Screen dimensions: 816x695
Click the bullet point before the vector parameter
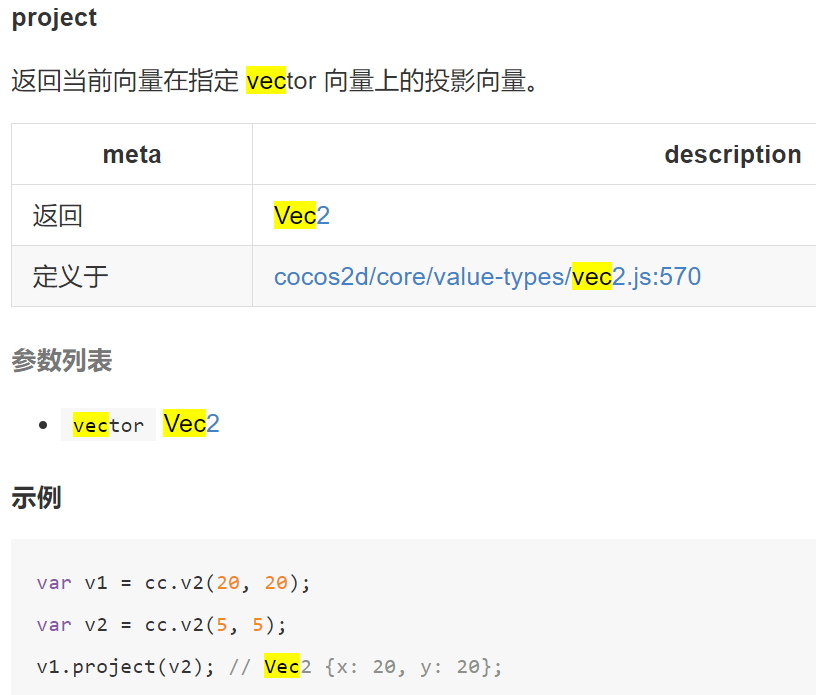[42, 425]
